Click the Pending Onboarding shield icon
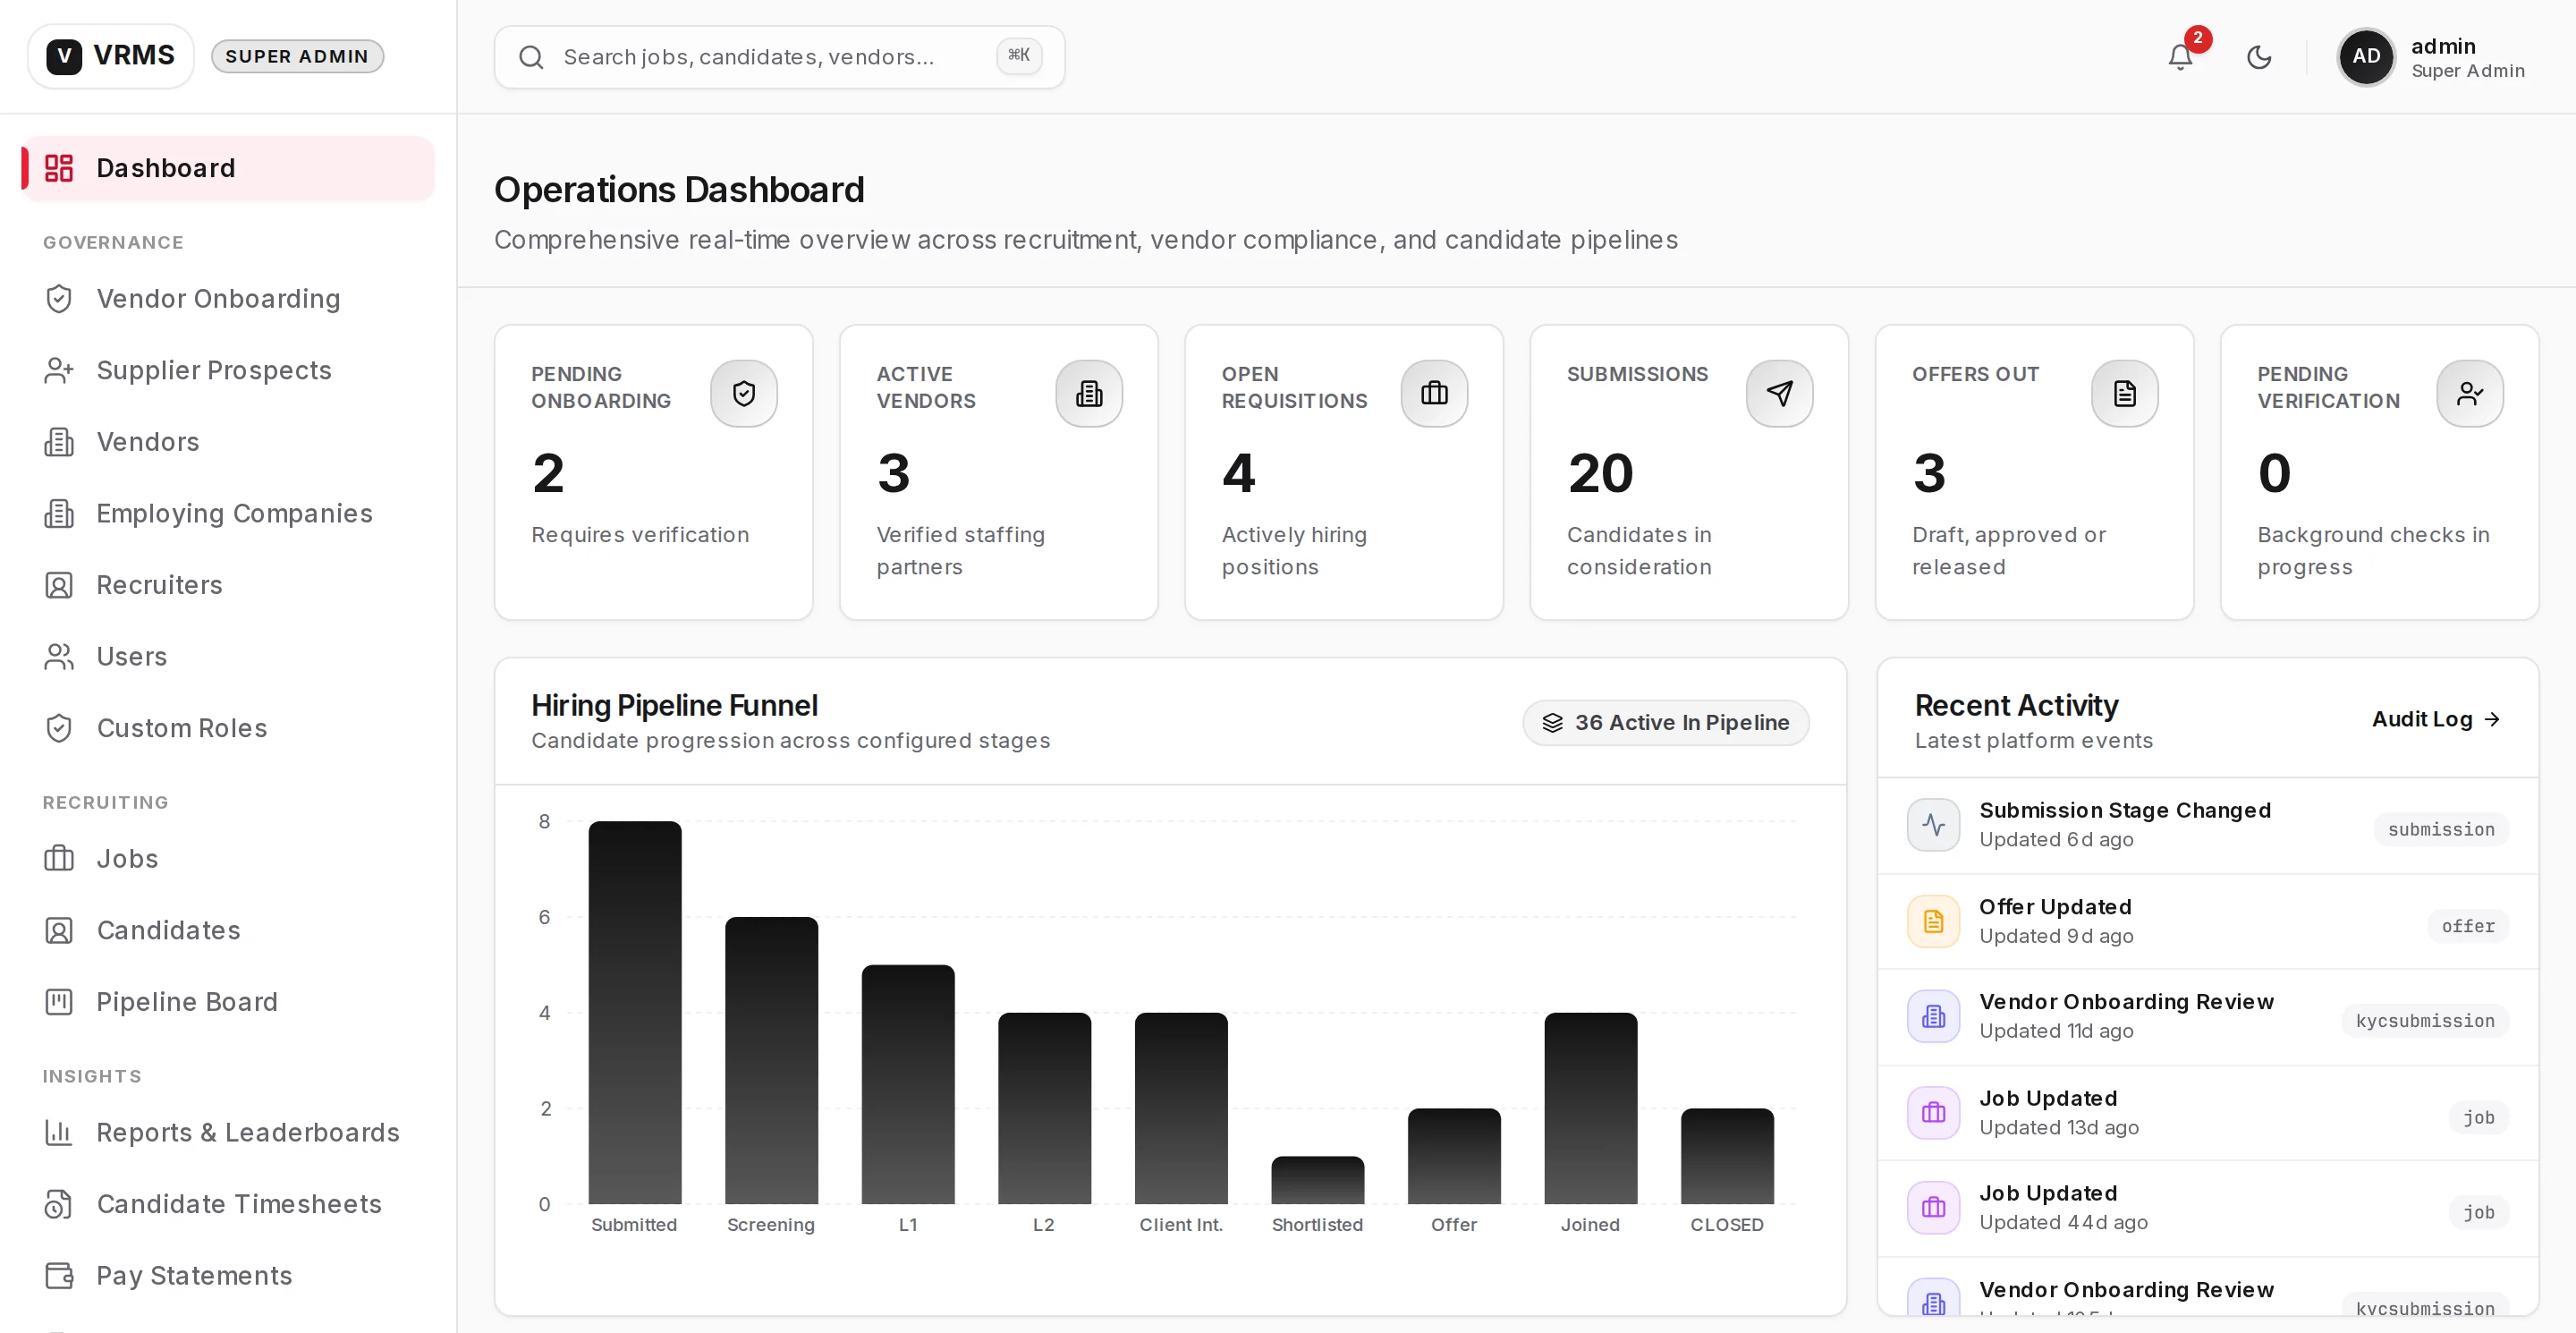This screenshot has width=2576, height=1333. point(744,394)
